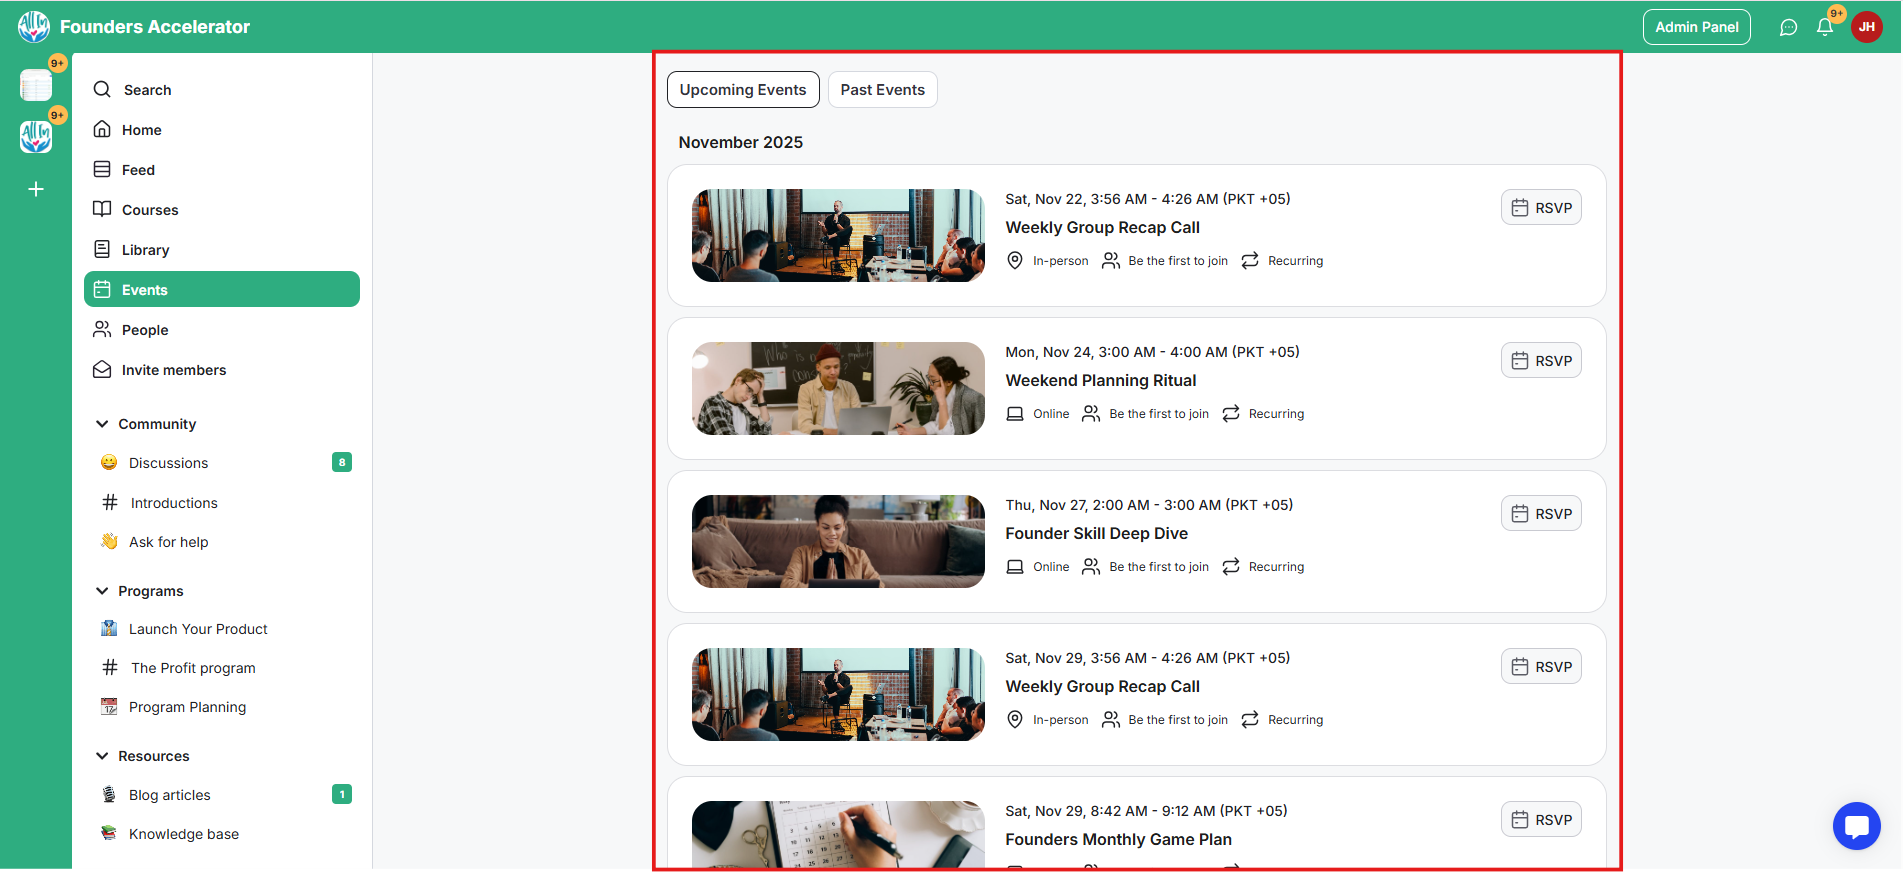Collapse the Resources section chevron
1903x872 pixels.
[102, 756]
